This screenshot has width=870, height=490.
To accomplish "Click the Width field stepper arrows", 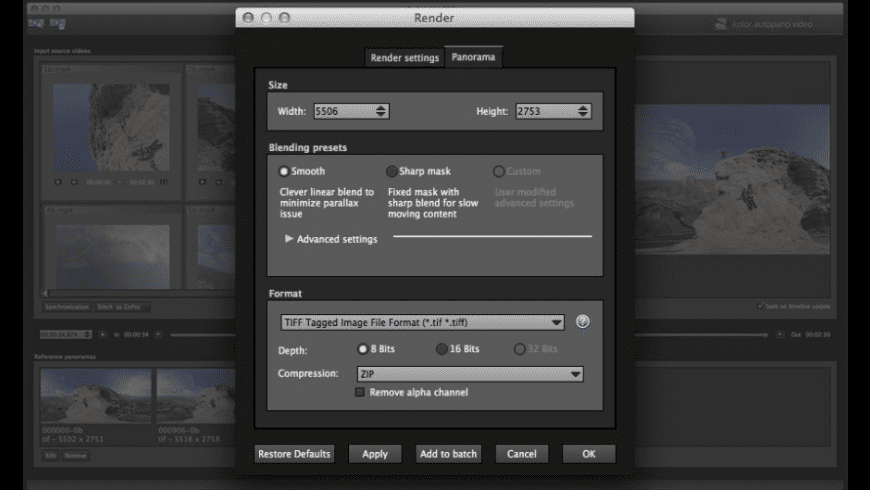I will point(381,111).
